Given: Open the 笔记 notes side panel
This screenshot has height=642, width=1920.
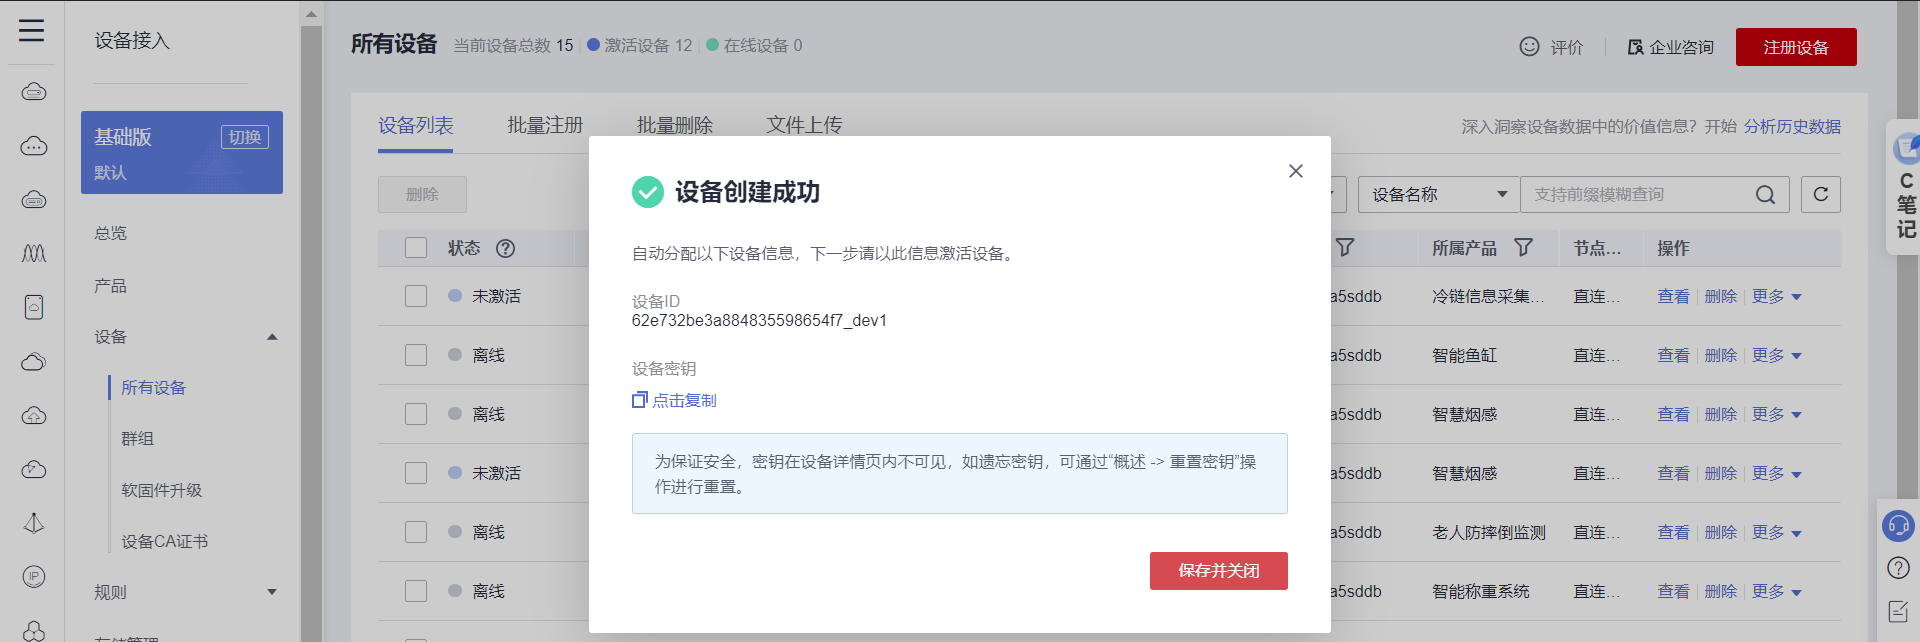Looking at the screenshot, I should [1905, 188].
